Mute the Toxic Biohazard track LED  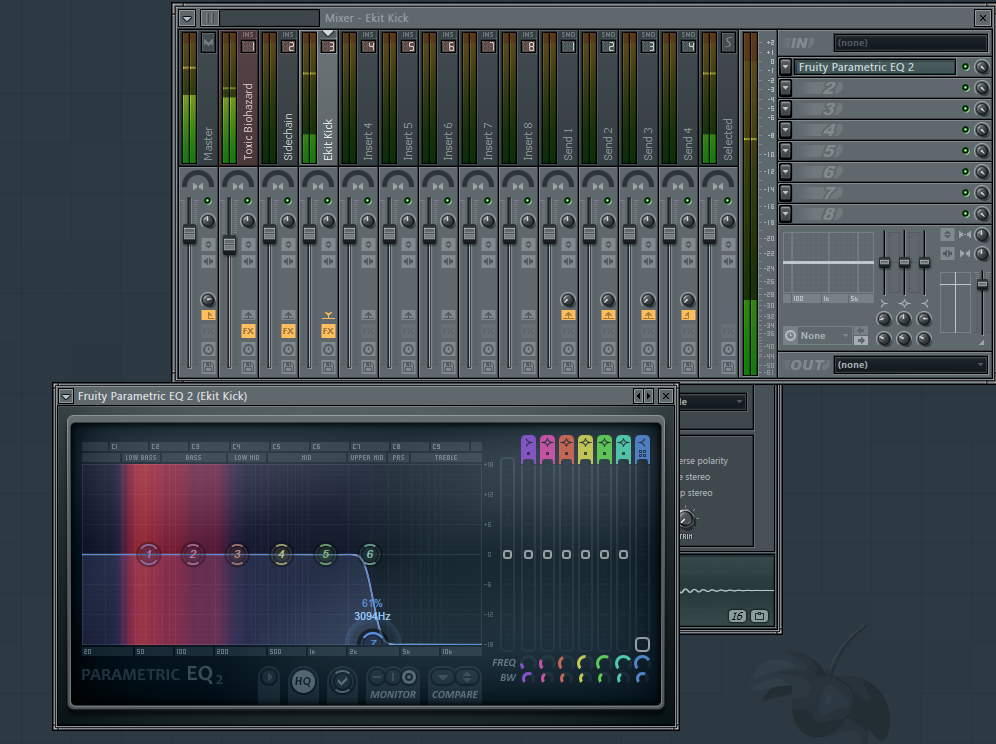click(x=248, y=201)
